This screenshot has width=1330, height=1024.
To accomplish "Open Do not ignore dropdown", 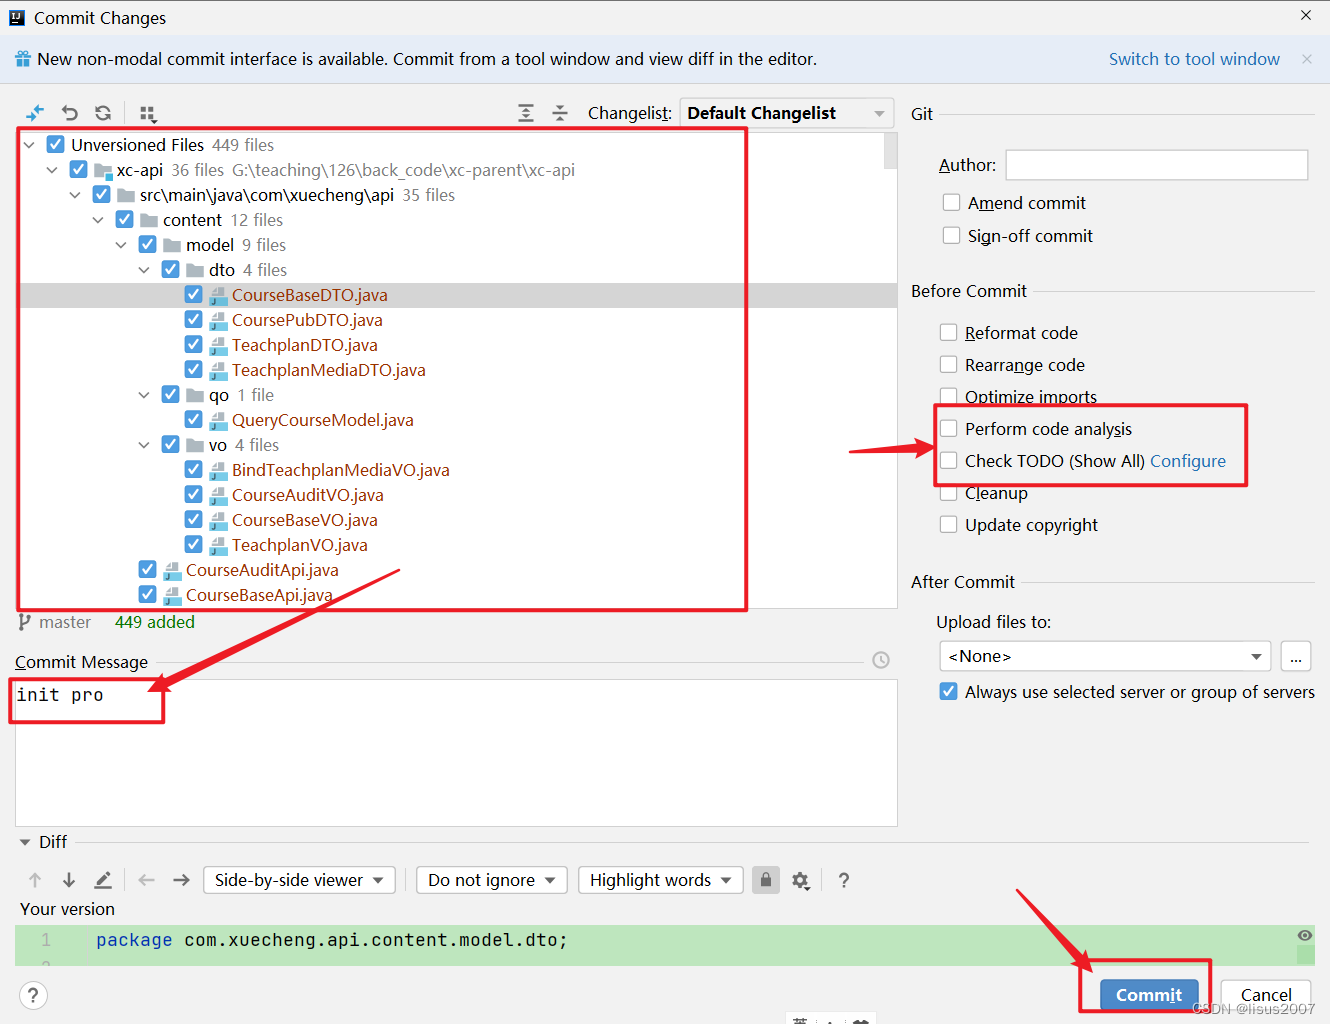I will [x=492, y=880].
